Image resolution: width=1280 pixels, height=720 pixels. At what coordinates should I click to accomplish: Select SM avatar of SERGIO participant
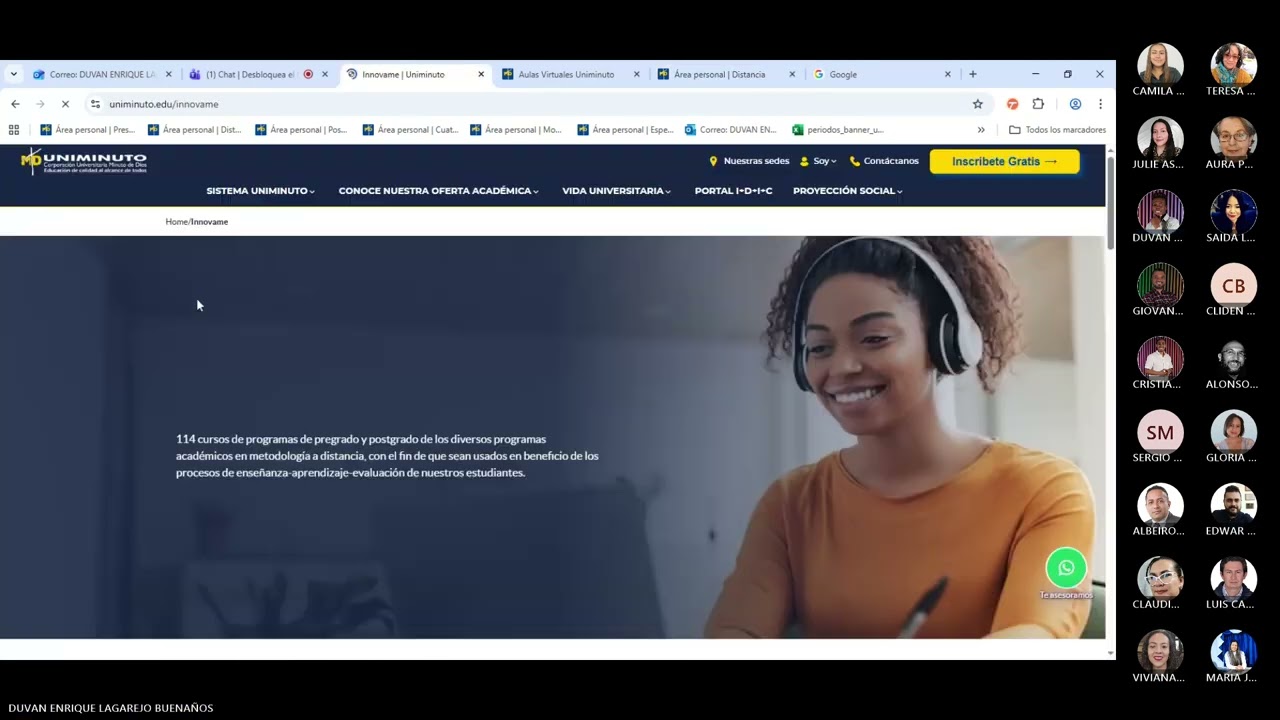1160,432
